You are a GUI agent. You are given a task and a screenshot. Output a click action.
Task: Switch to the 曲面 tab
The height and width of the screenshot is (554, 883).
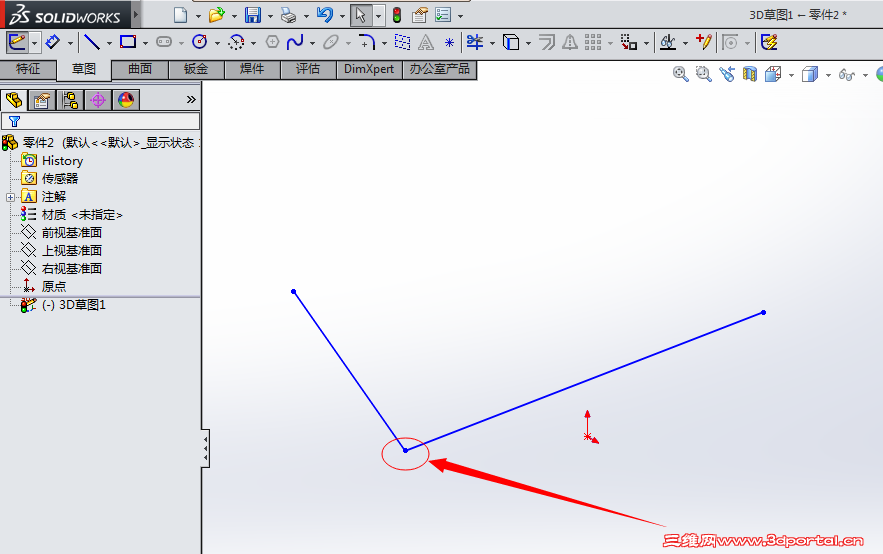pos(140,69)
